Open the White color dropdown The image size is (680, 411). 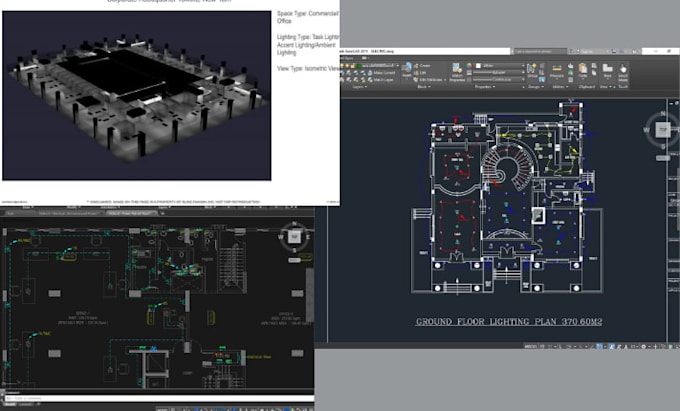coord(499,66)
